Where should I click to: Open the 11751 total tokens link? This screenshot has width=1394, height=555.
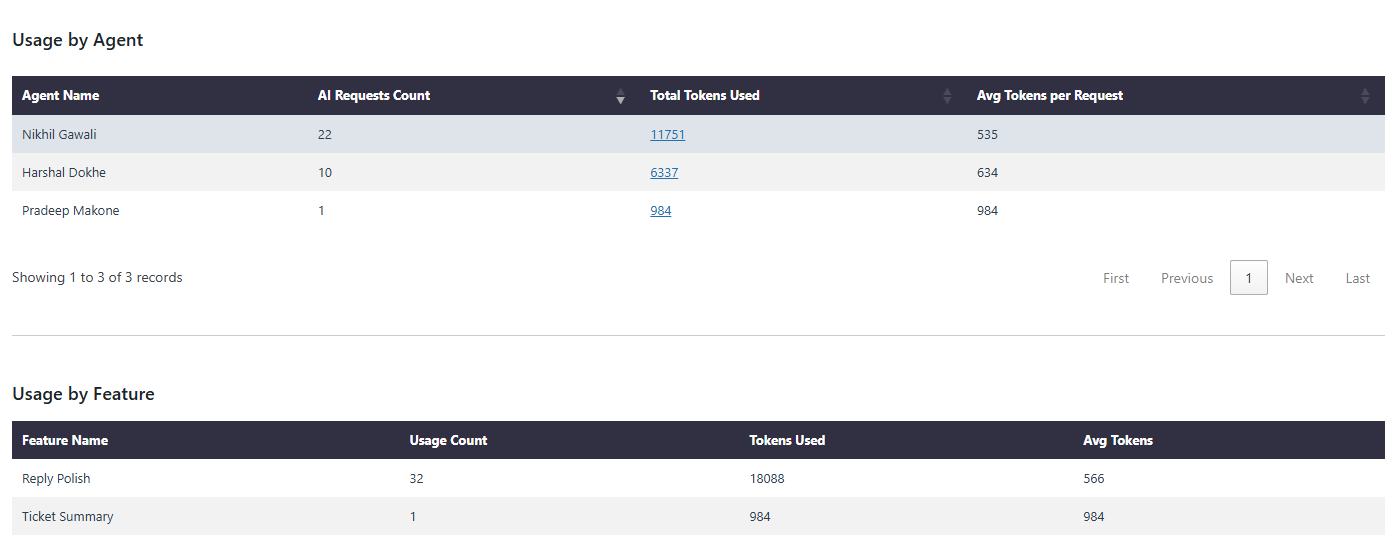click(x=667, y=135)
